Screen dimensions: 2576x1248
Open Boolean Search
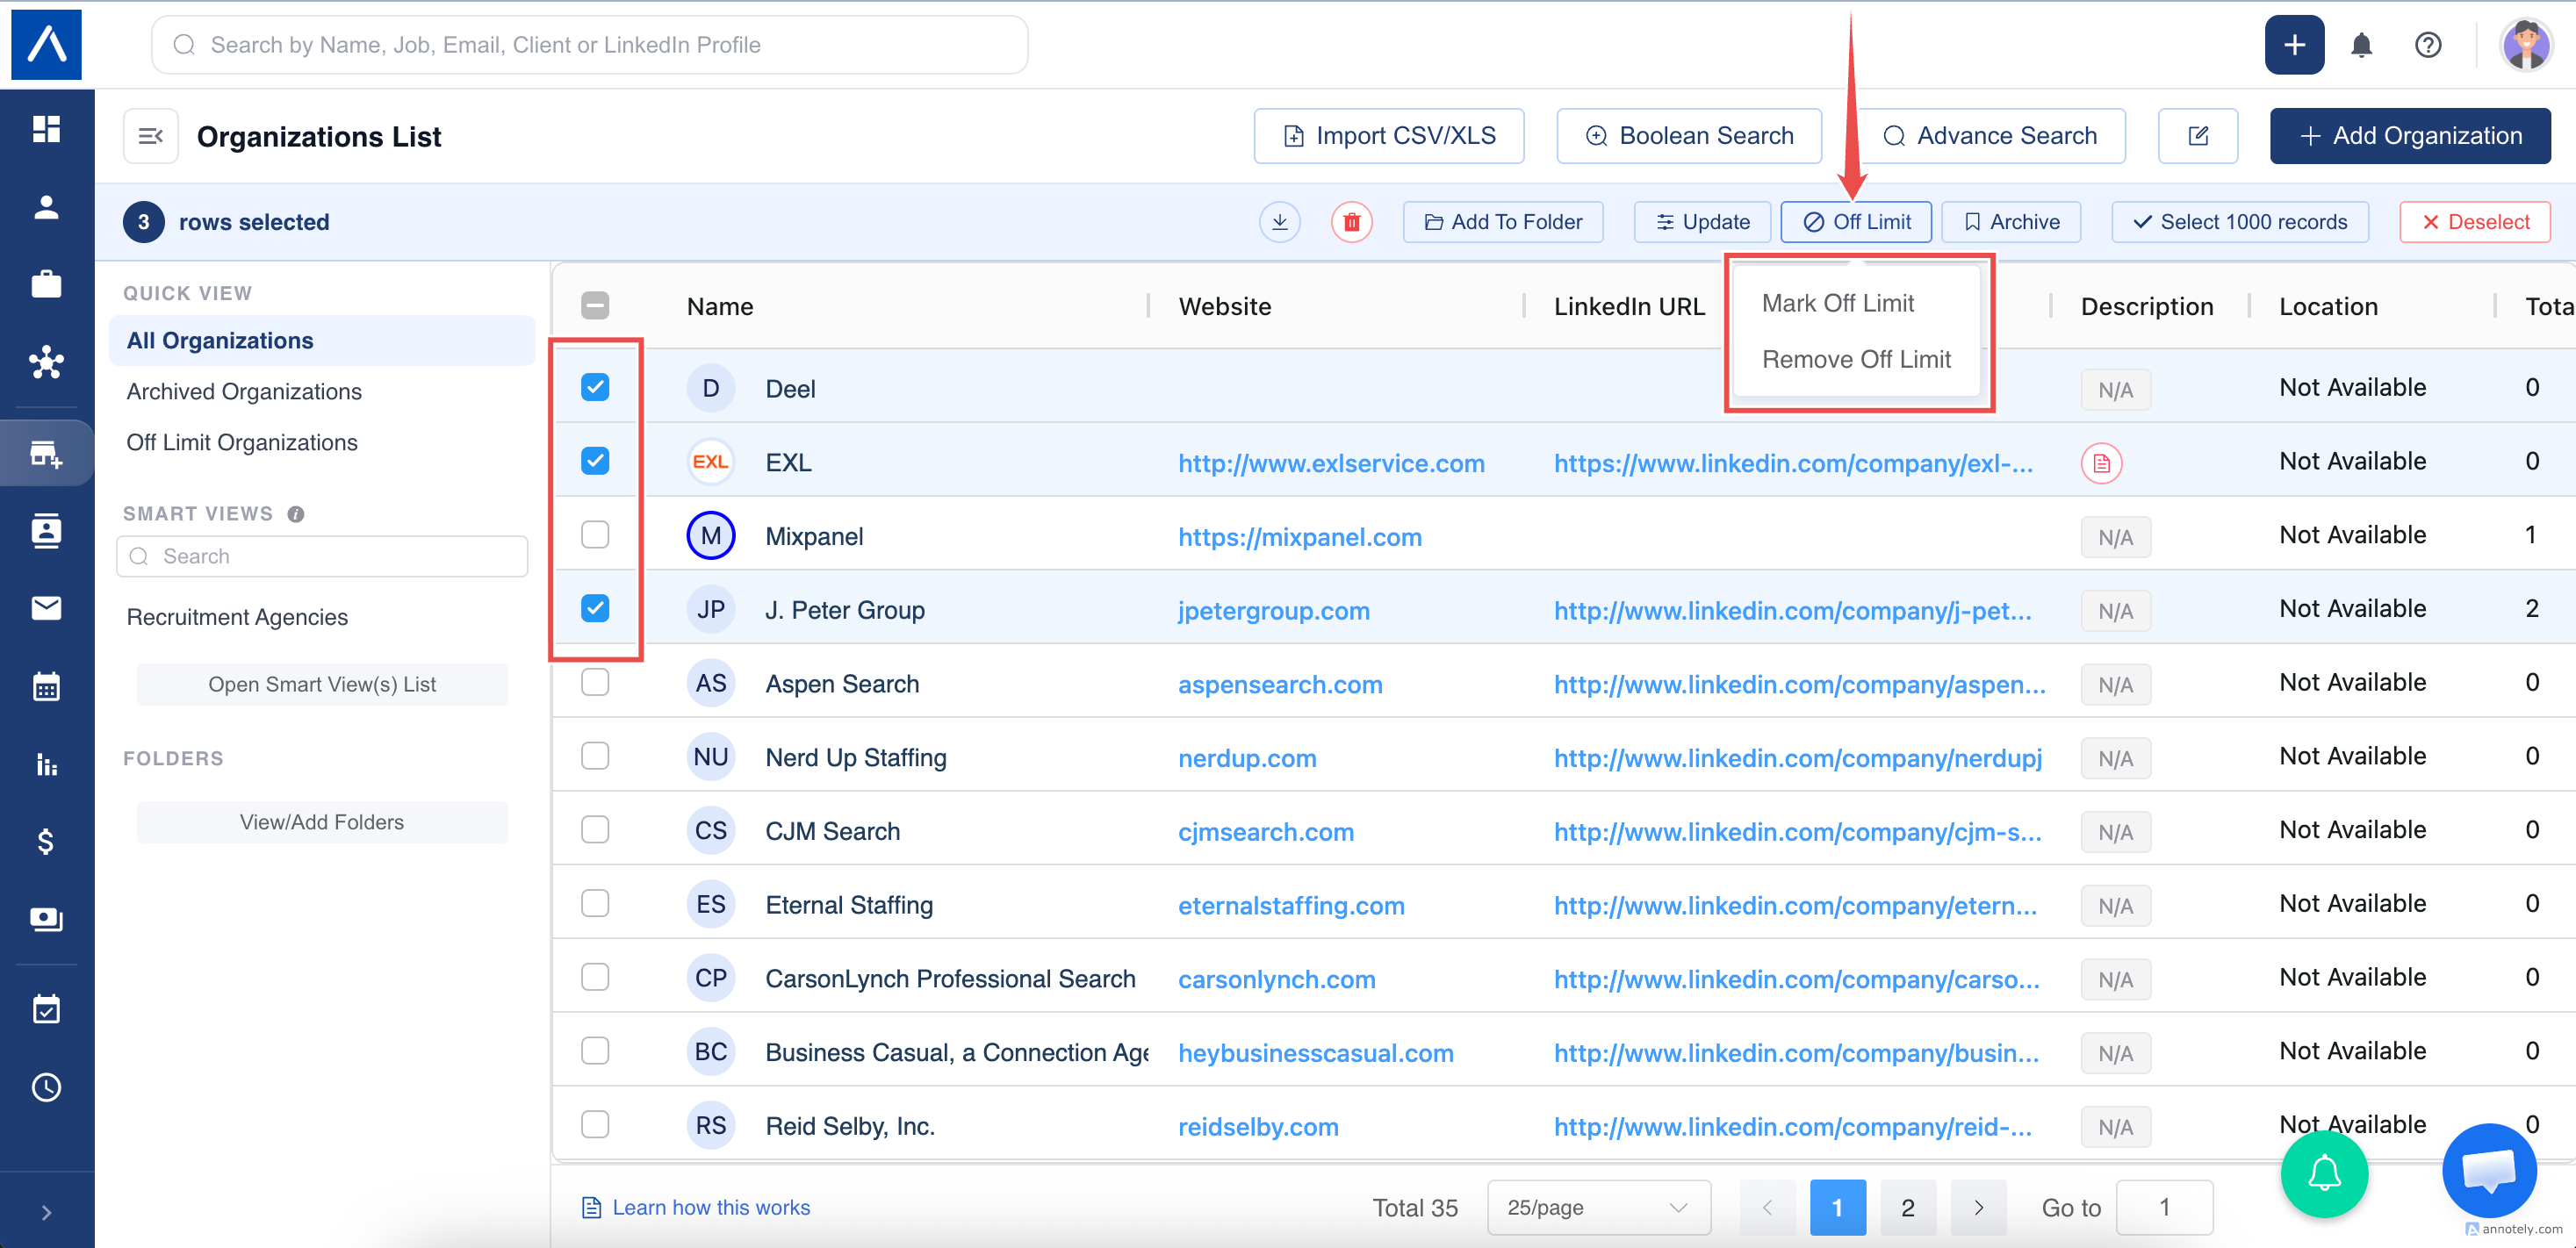pyautogui.click(x=1689, y=136)
